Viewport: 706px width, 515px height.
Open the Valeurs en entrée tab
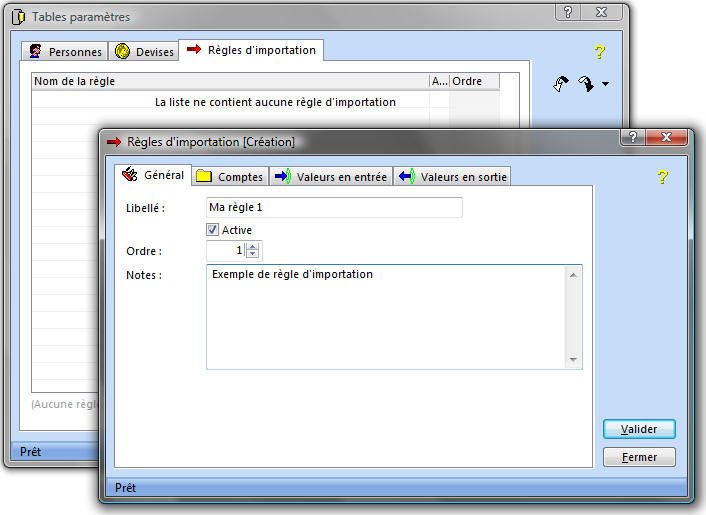pos(331,177)
